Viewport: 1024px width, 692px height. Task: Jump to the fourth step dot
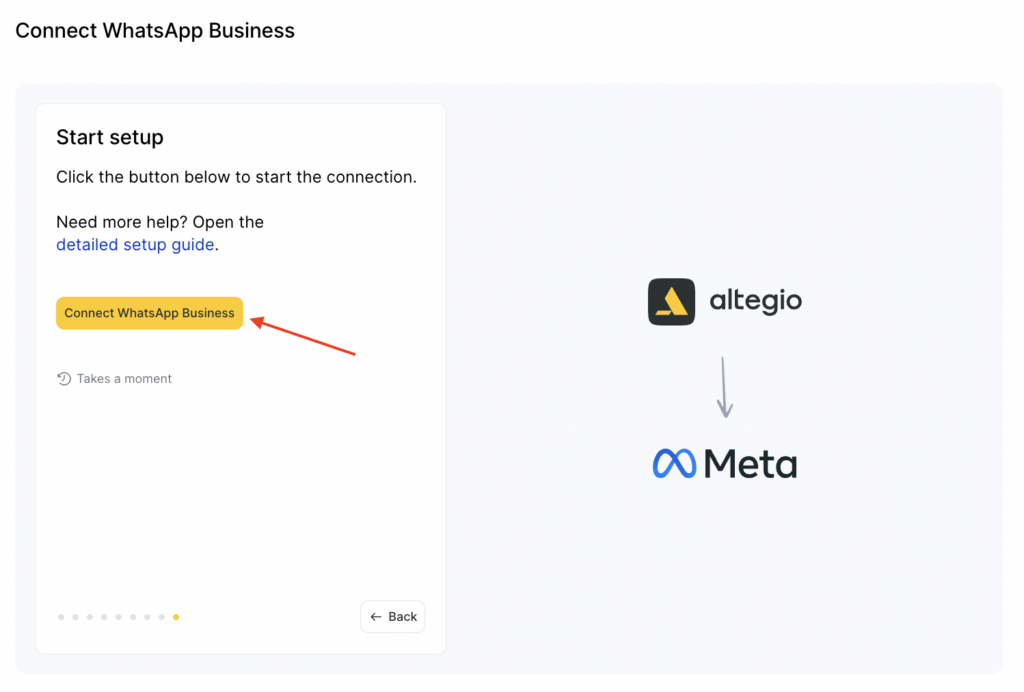104,617
